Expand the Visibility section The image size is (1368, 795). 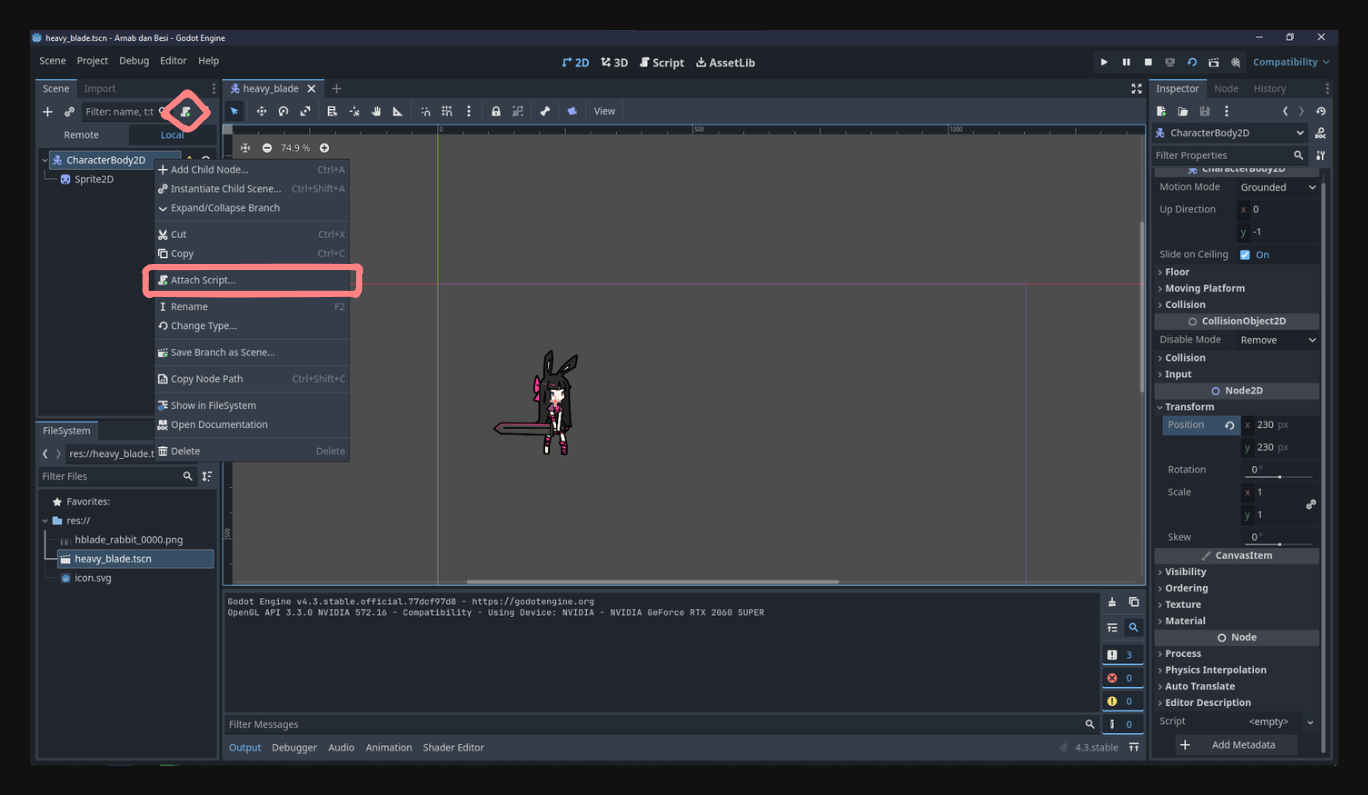tap(1236, 572)
